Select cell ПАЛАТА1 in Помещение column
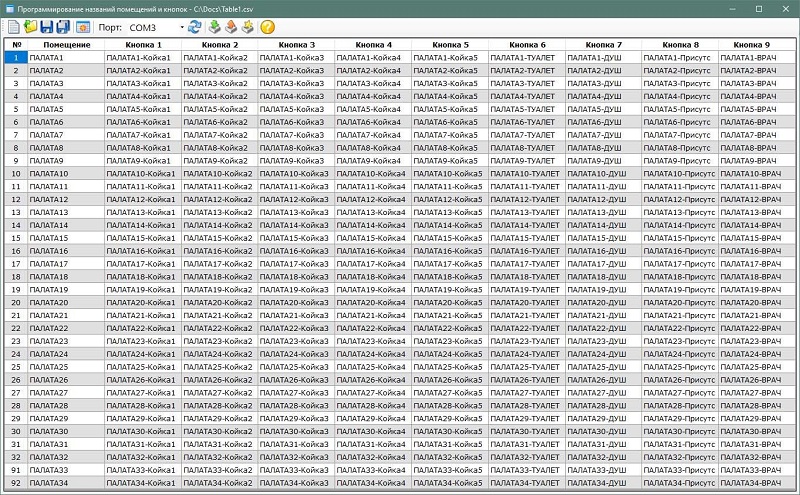800x495 pixels. pyautogui.click(x=66, y=58)
